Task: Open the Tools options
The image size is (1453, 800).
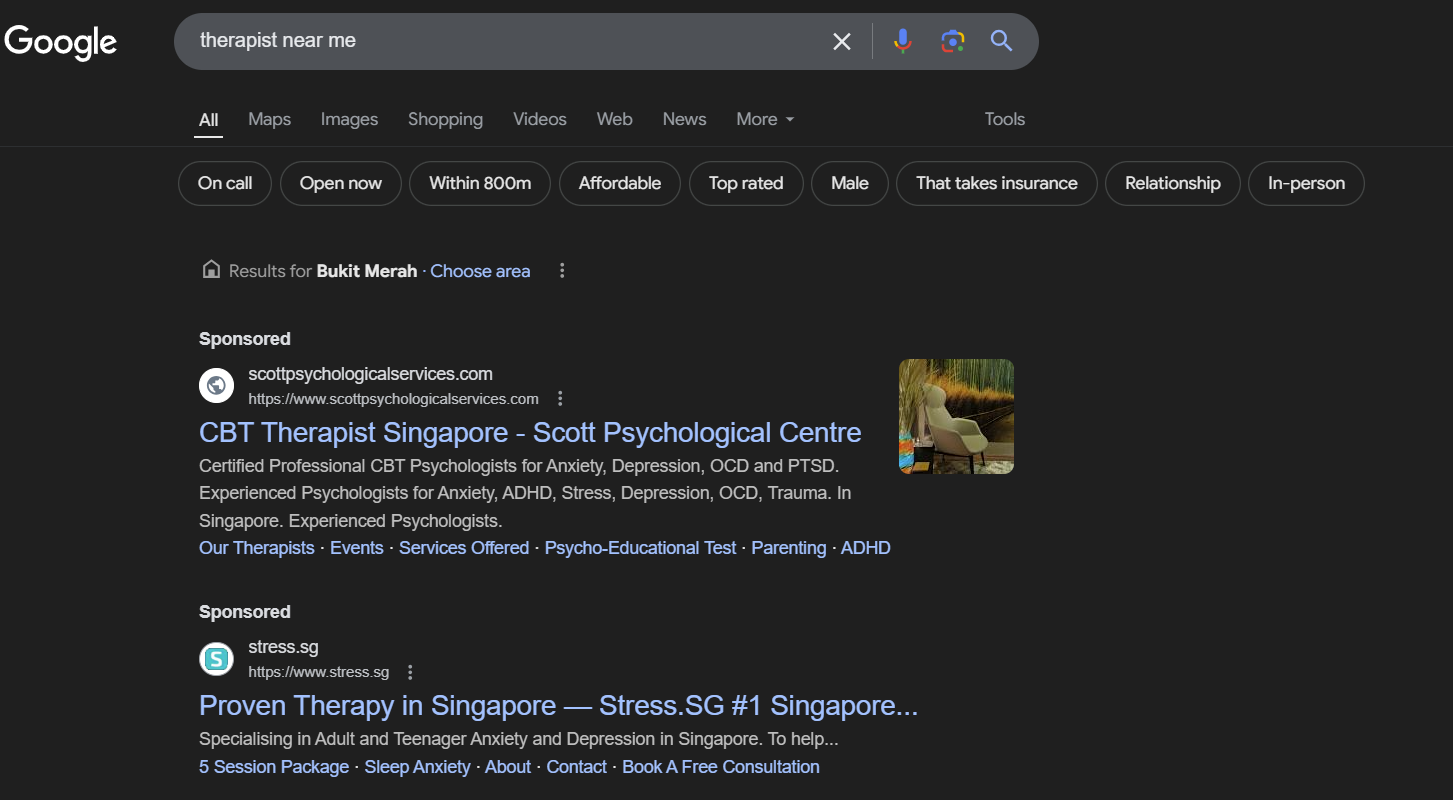Action: (1004, 119)
